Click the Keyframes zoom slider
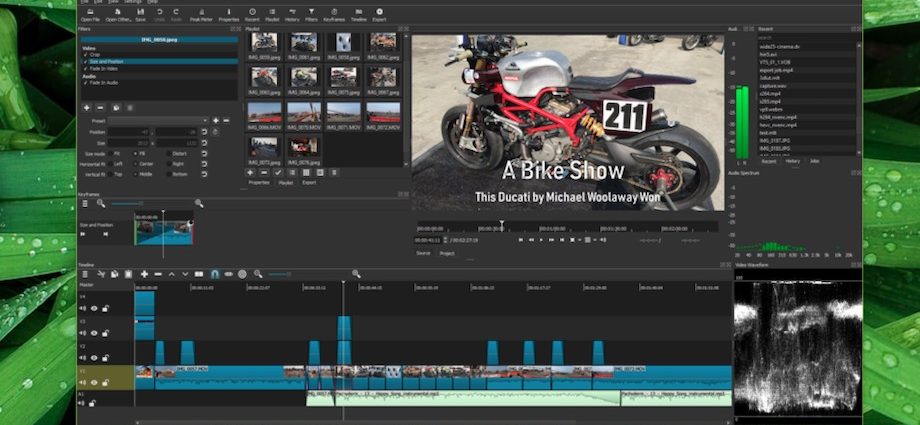920x425 pixels. (141, 203)
